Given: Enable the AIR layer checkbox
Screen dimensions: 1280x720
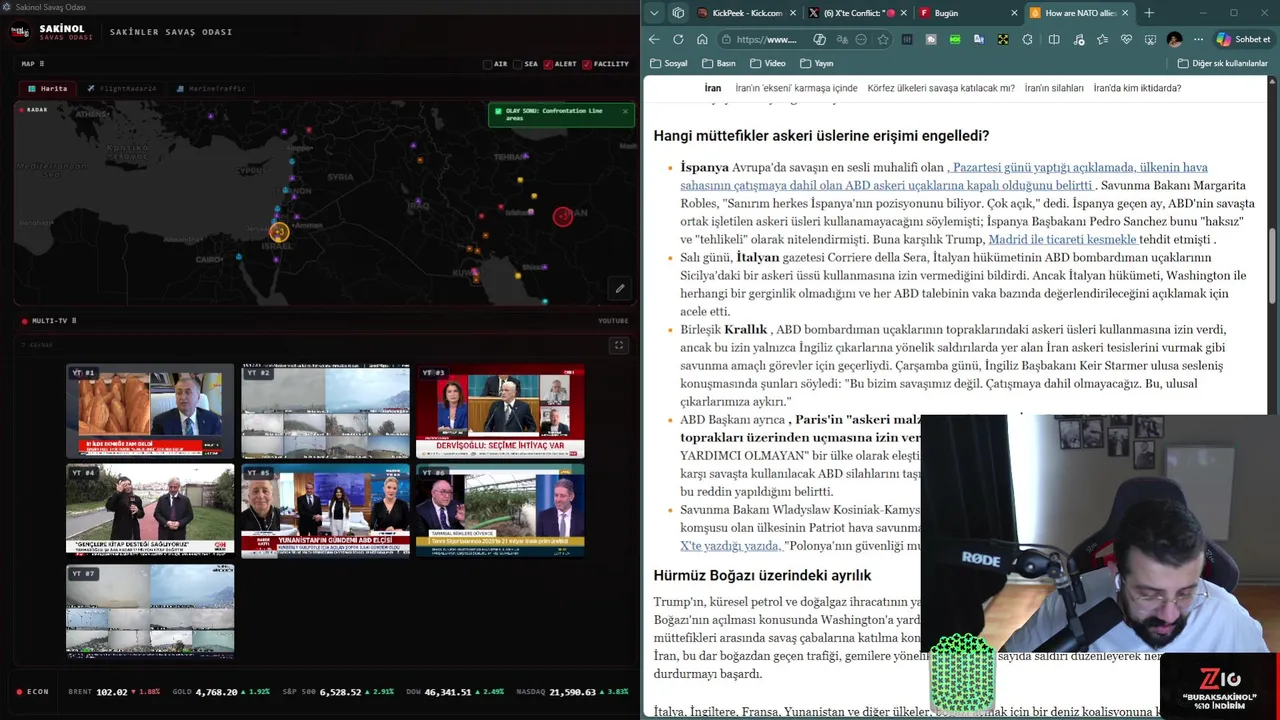Looking at the screenshot, I should [487, 64].
